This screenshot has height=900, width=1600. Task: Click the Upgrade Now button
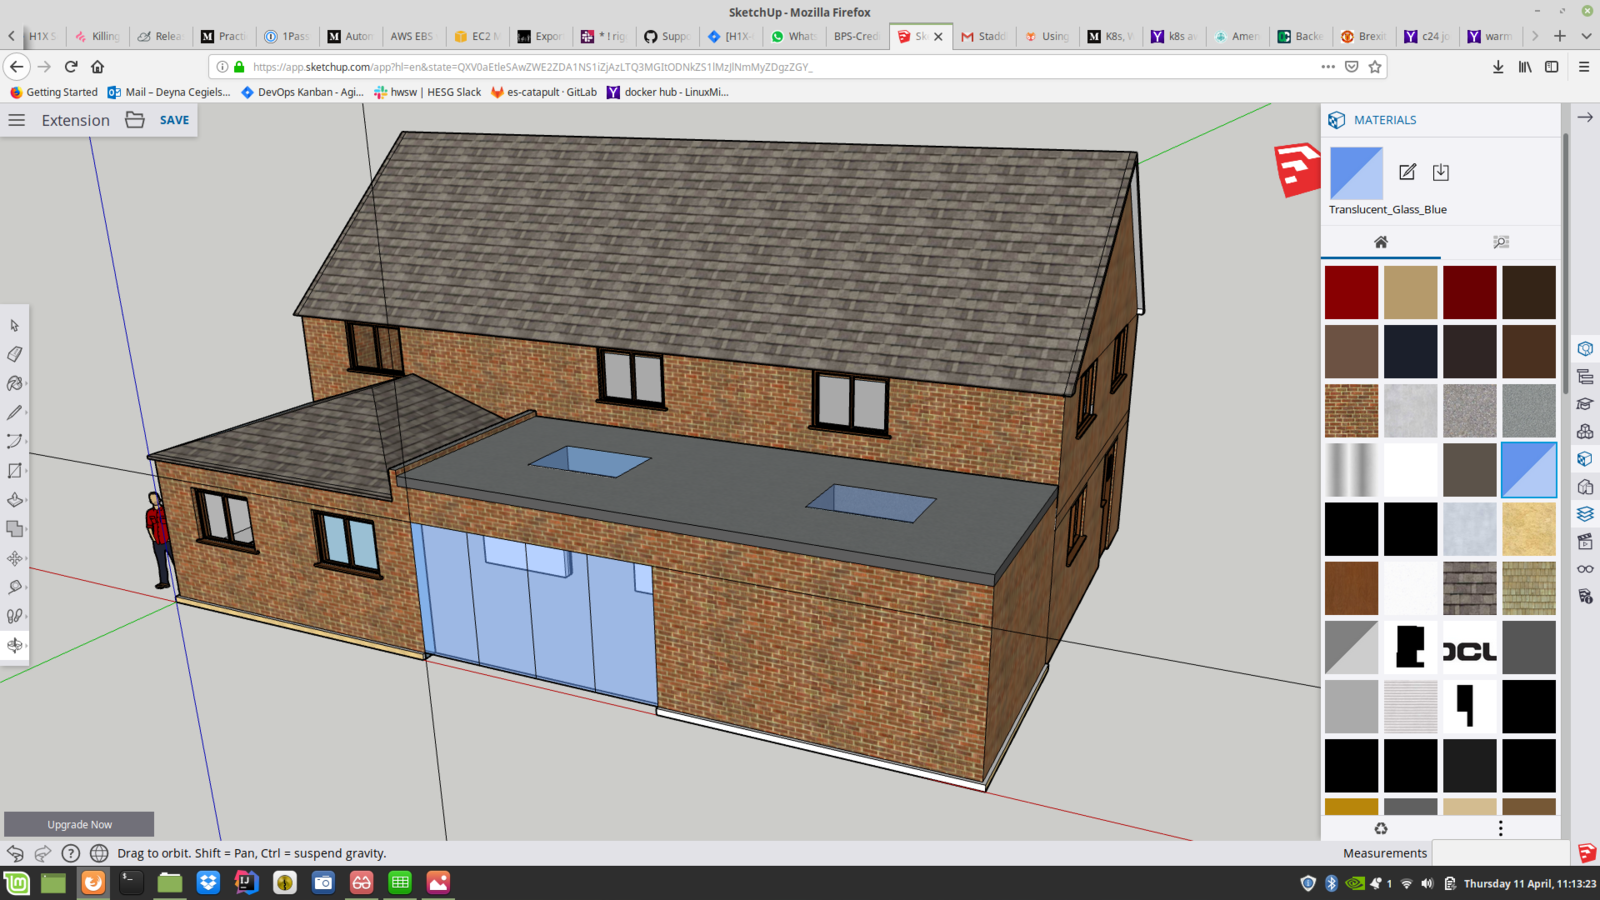(79, 824)
